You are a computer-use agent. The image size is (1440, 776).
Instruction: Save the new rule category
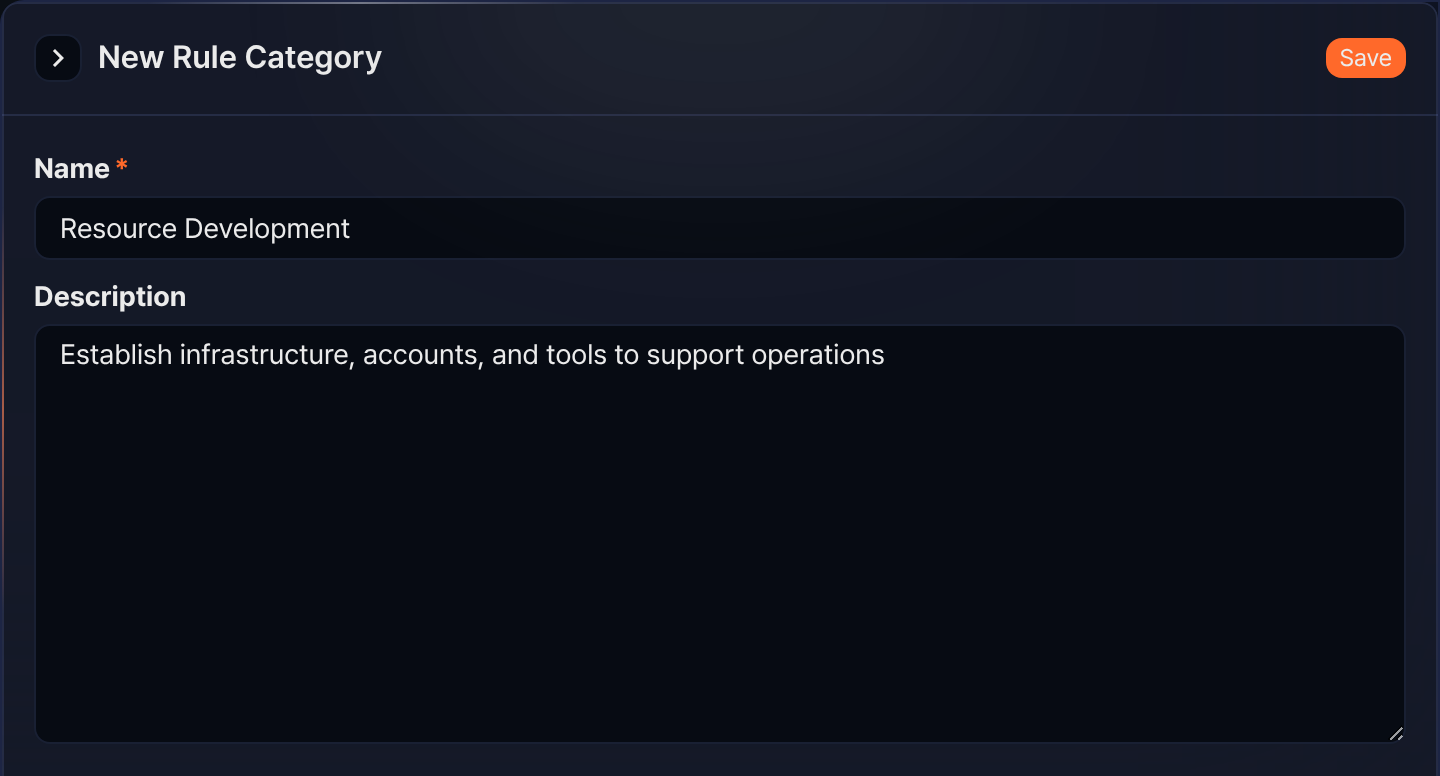tap(1365, 58)
